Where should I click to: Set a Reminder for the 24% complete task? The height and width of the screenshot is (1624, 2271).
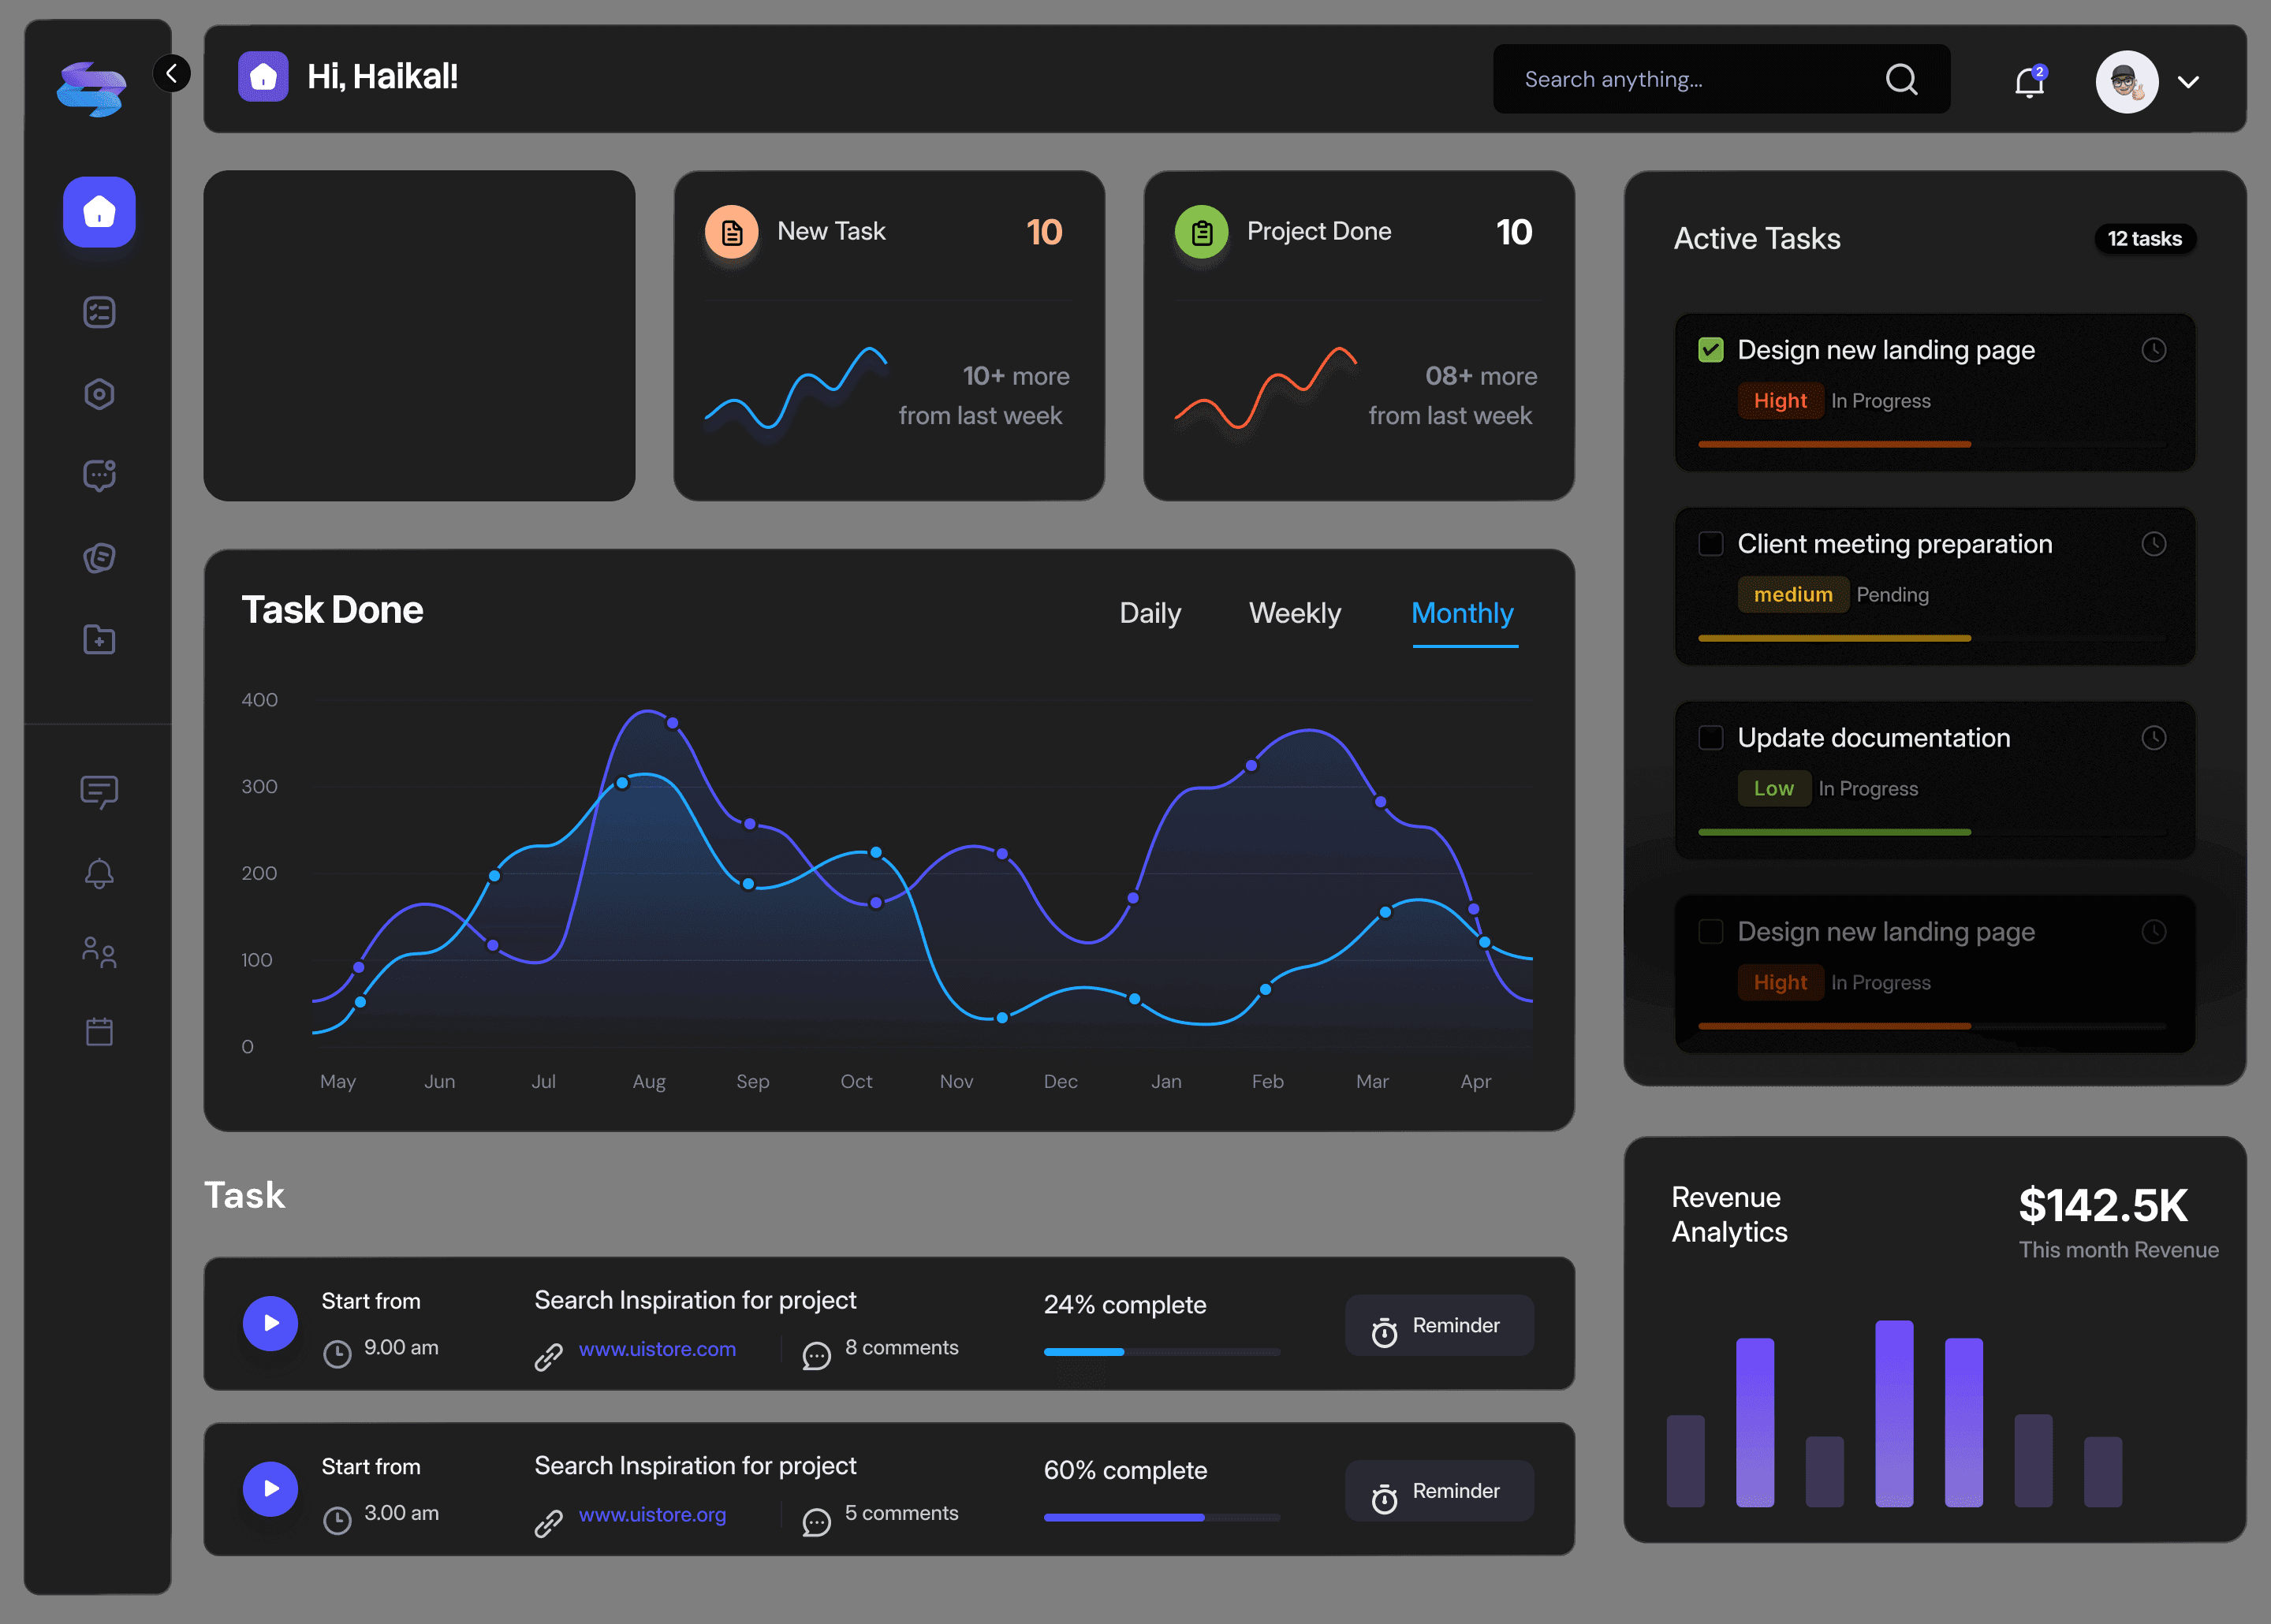pos(1439,1325)
